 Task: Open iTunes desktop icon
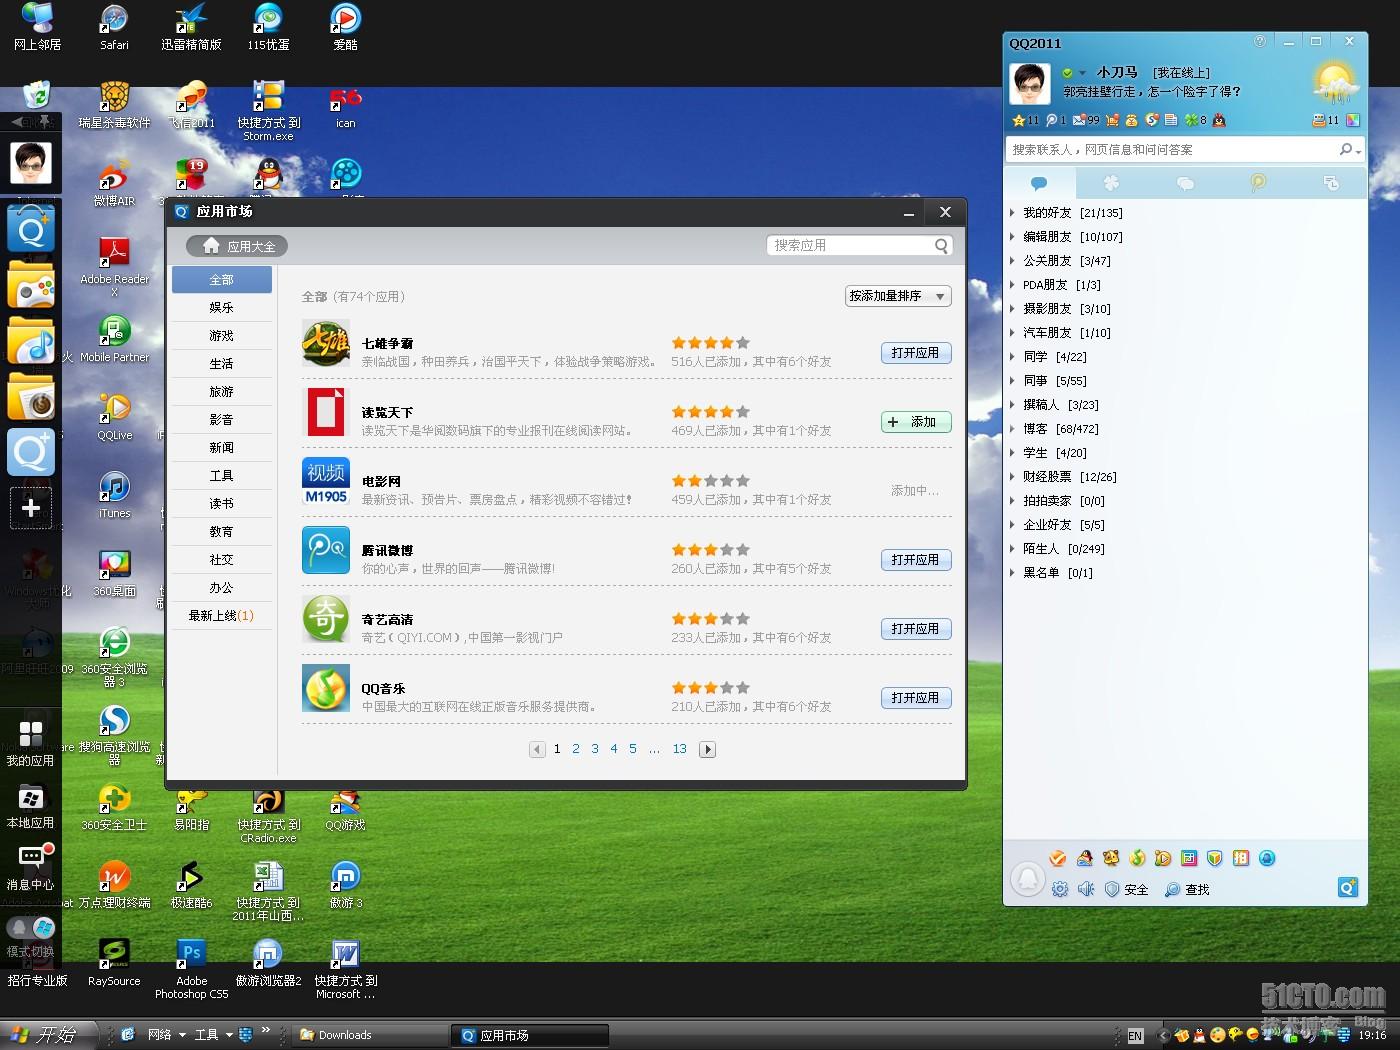(114, 494)
